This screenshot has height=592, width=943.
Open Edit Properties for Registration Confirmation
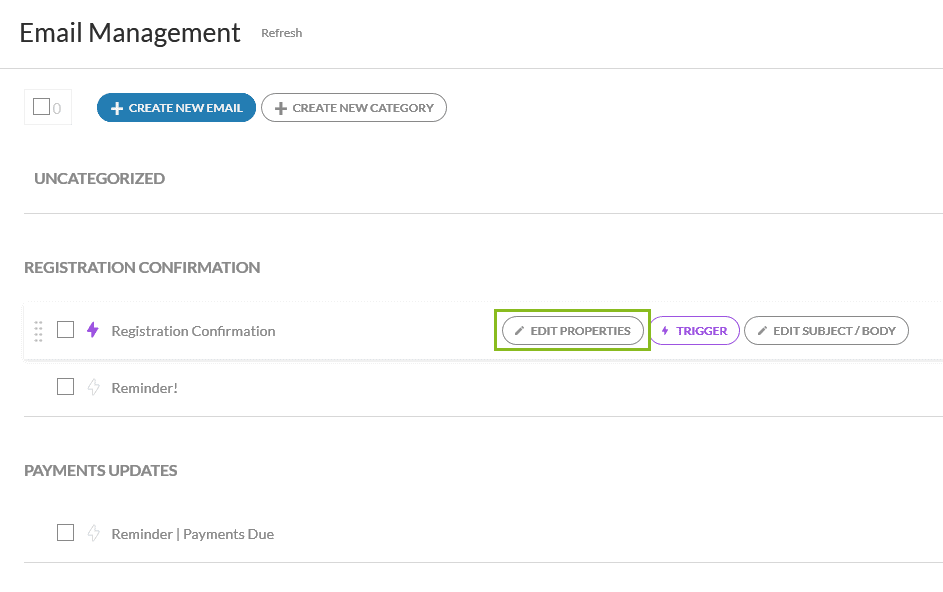click(x=573, y=331)
